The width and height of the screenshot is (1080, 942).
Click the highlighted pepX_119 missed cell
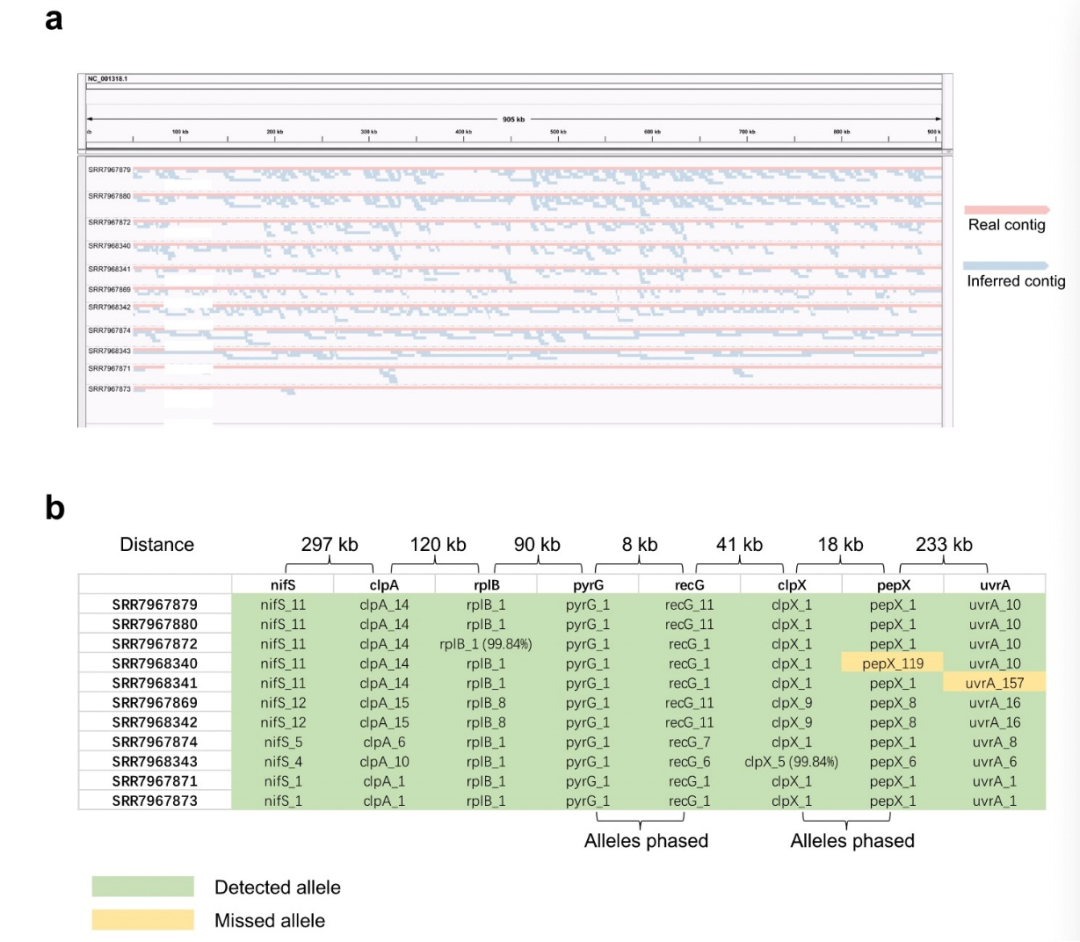(893, 663)
